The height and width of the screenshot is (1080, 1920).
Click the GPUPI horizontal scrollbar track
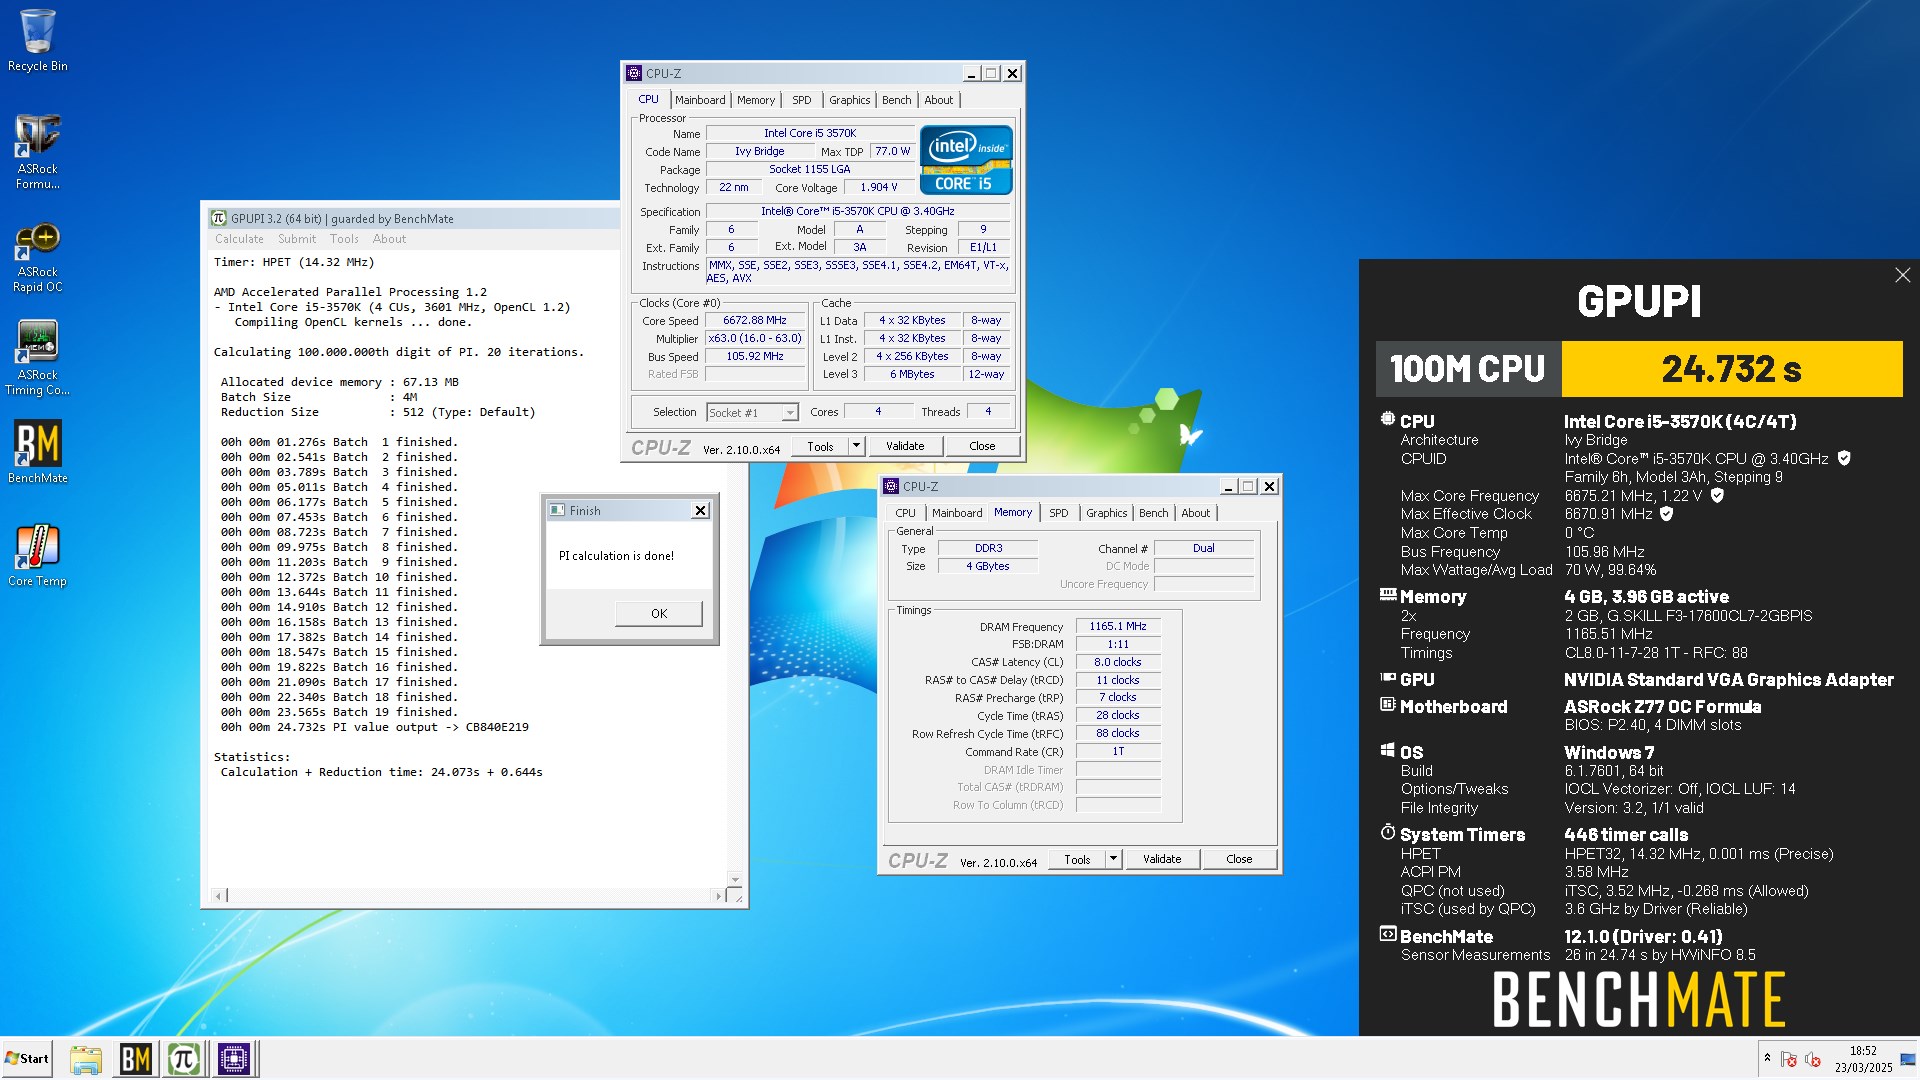(470, 896)
